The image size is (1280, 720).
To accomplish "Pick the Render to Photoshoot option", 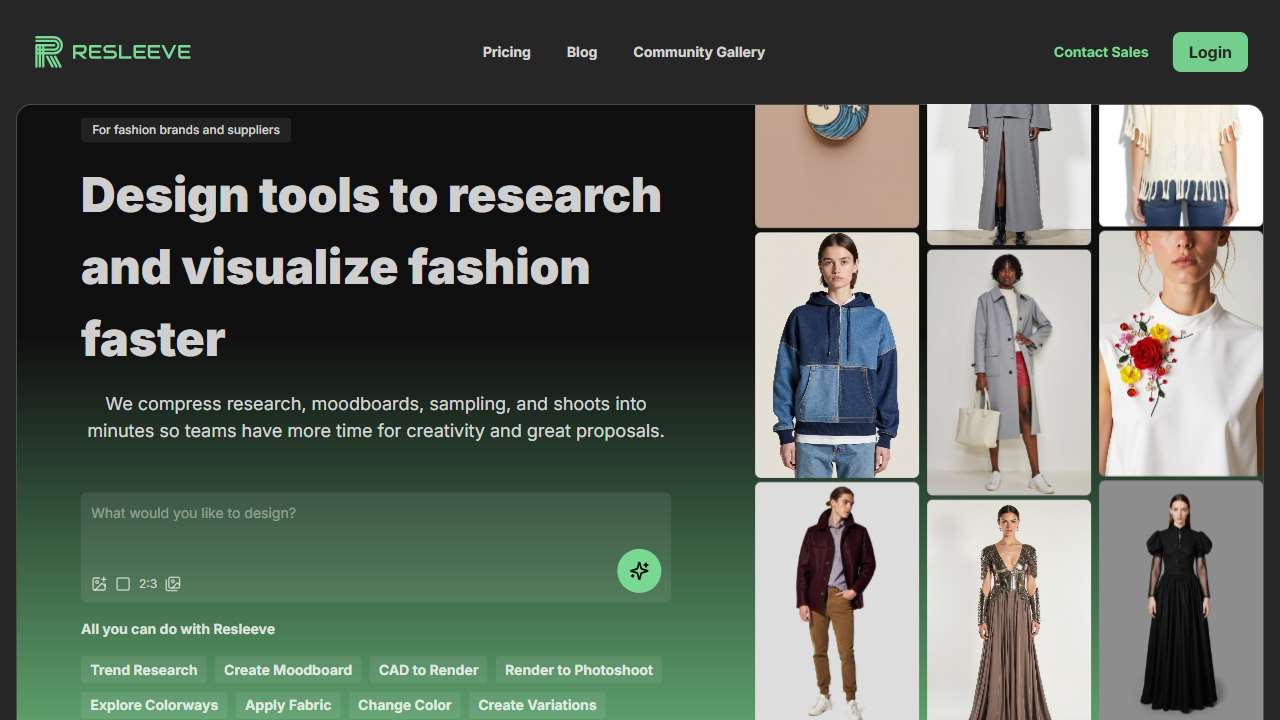I will coord(578,670).
